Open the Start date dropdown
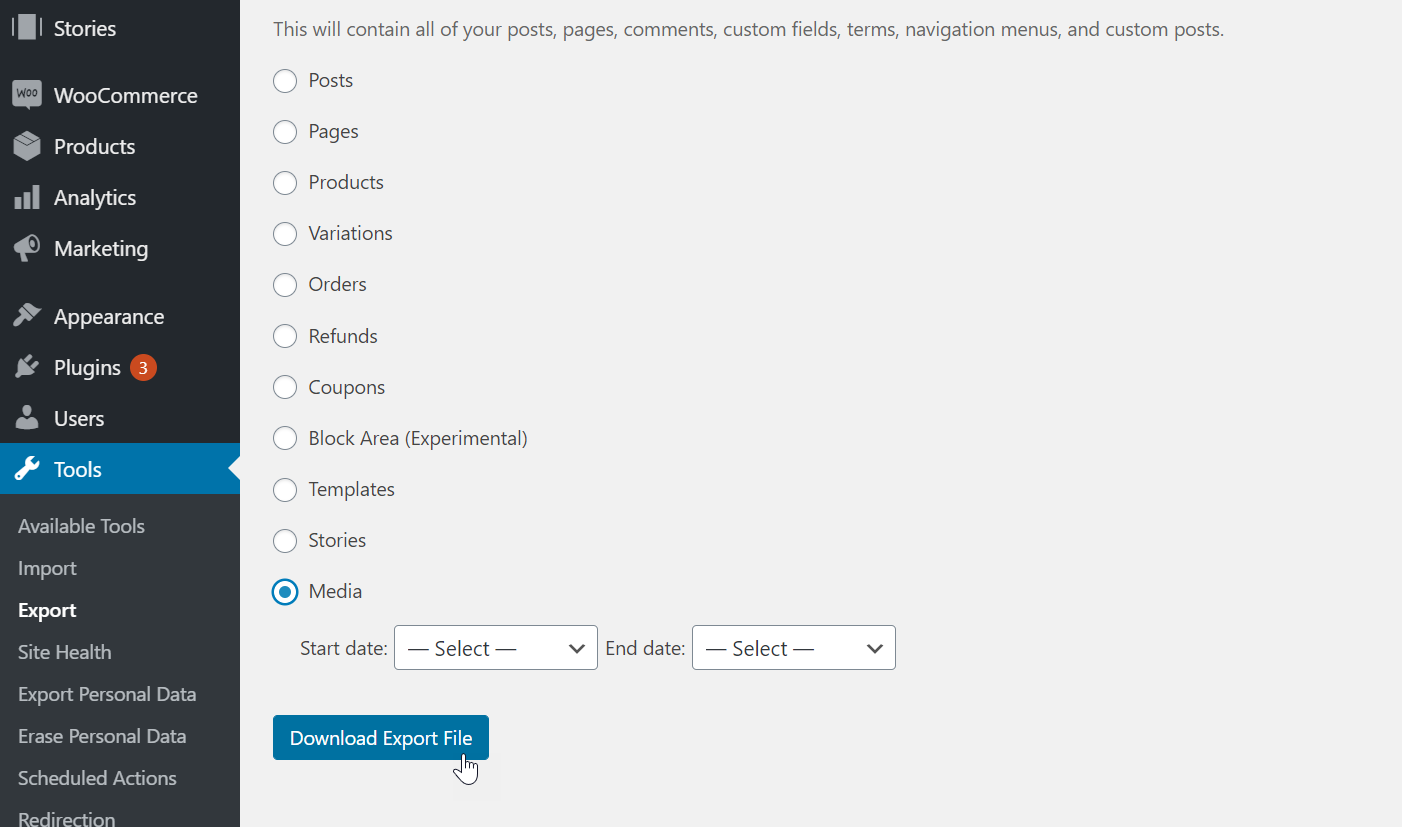The image size is (1402, 827). [495, 647]
